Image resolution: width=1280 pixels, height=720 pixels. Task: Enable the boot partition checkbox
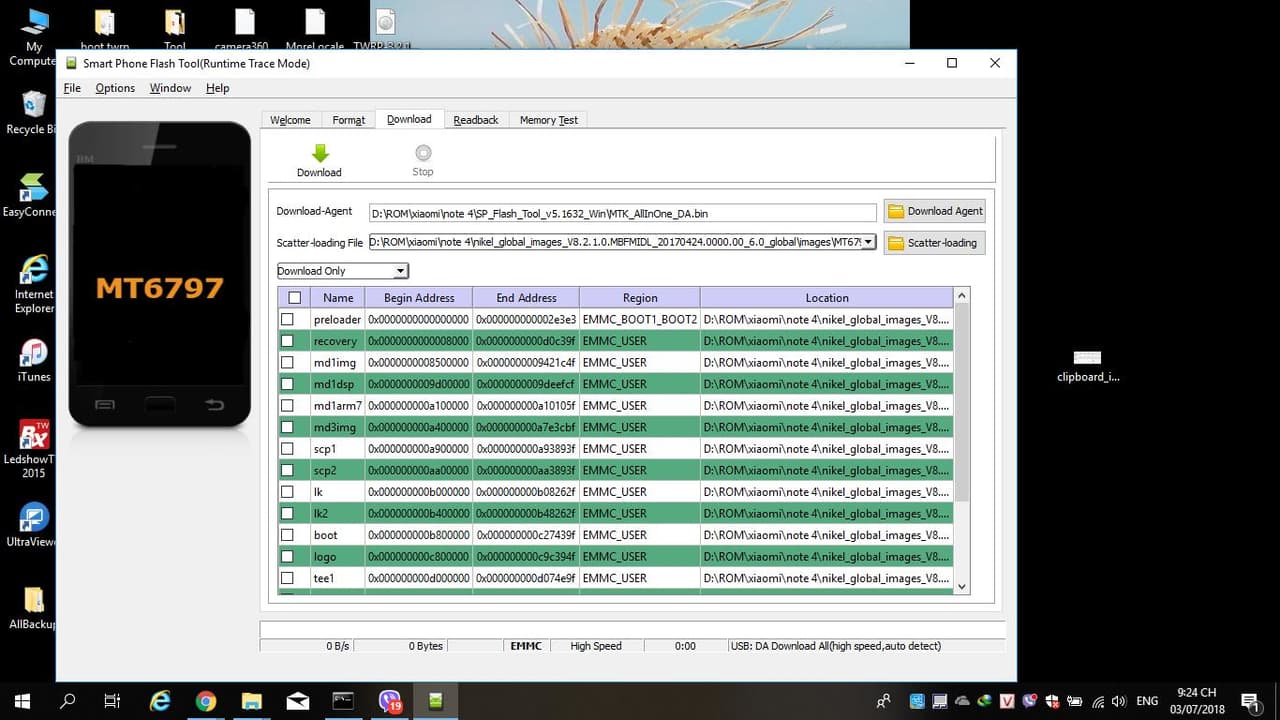click(288, 535)
